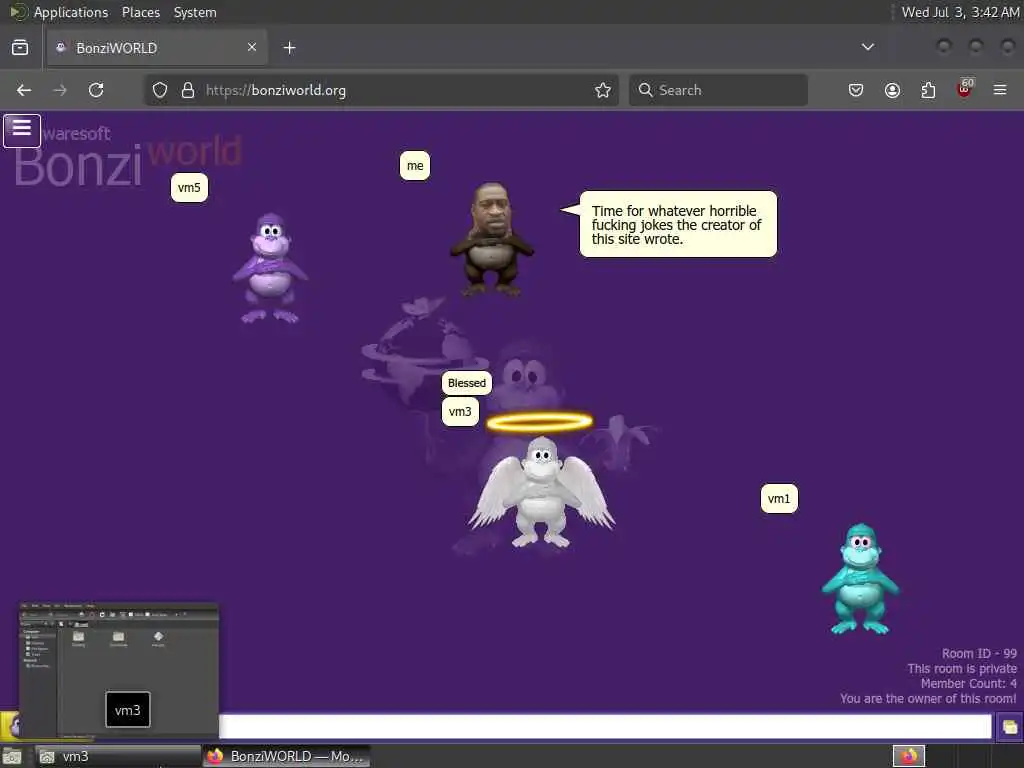This screenshot has width=1024, height=768.
Task: Reload the bonziworld.org page
Action: point(96,90)
